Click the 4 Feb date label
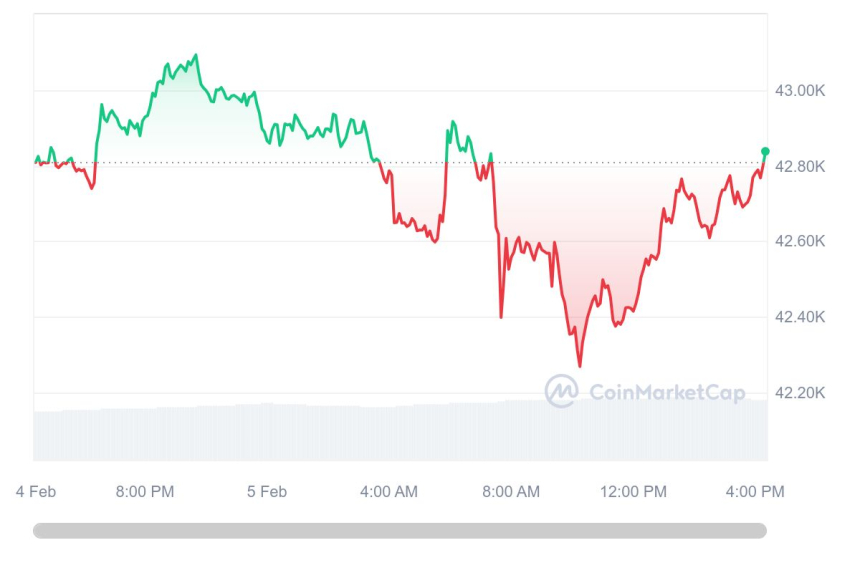 click(x=36, y=491)
